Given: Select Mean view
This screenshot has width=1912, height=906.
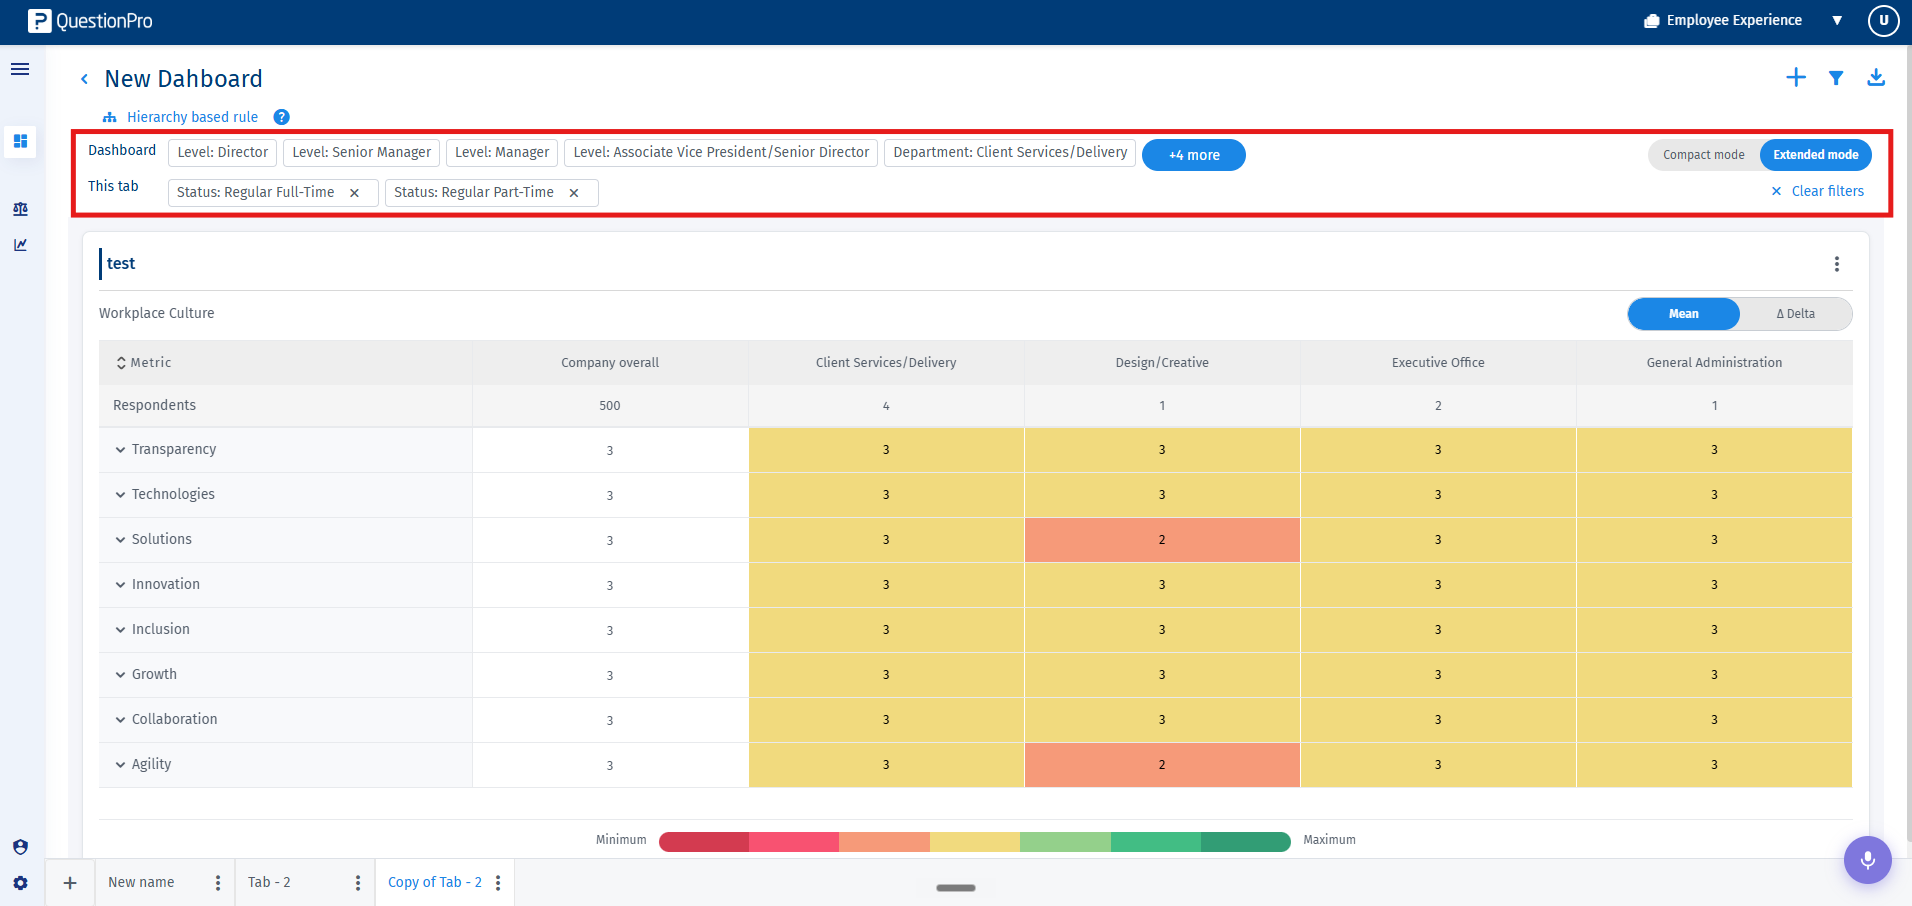Looking at the screenshot, I should pos(1684,314).
